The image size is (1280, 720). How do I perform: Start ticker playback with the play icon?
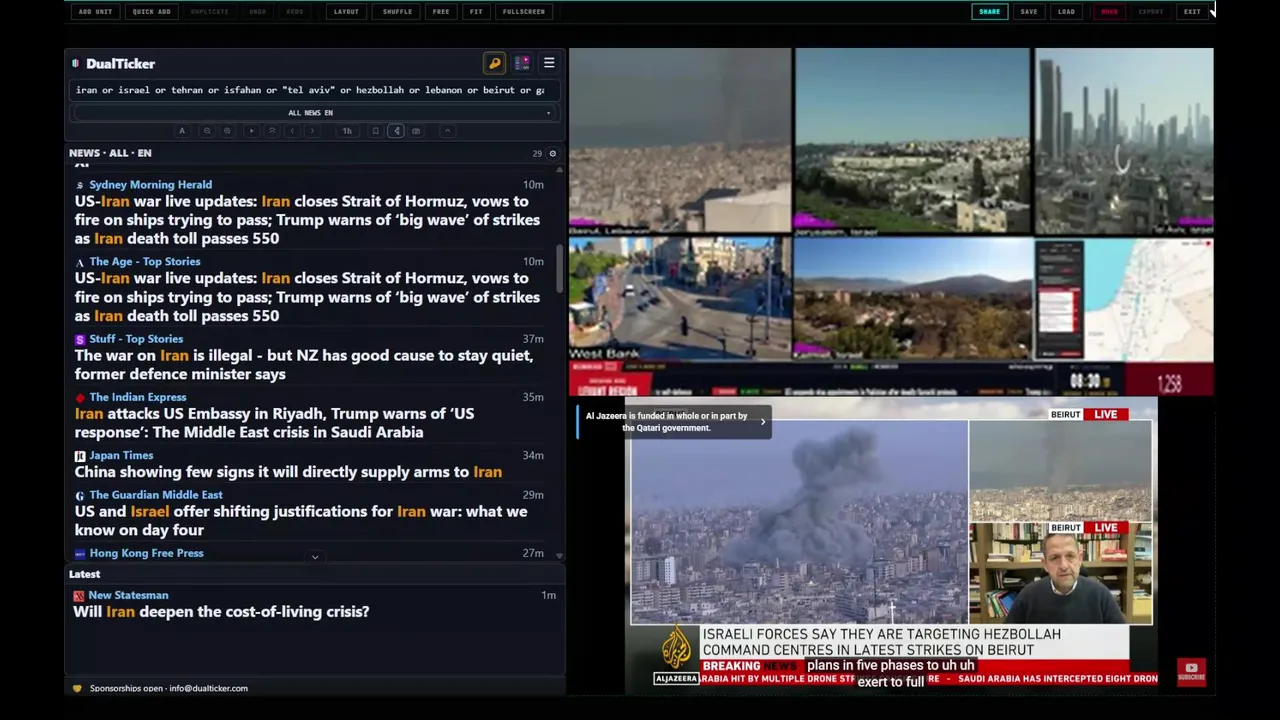click(251, 131)
